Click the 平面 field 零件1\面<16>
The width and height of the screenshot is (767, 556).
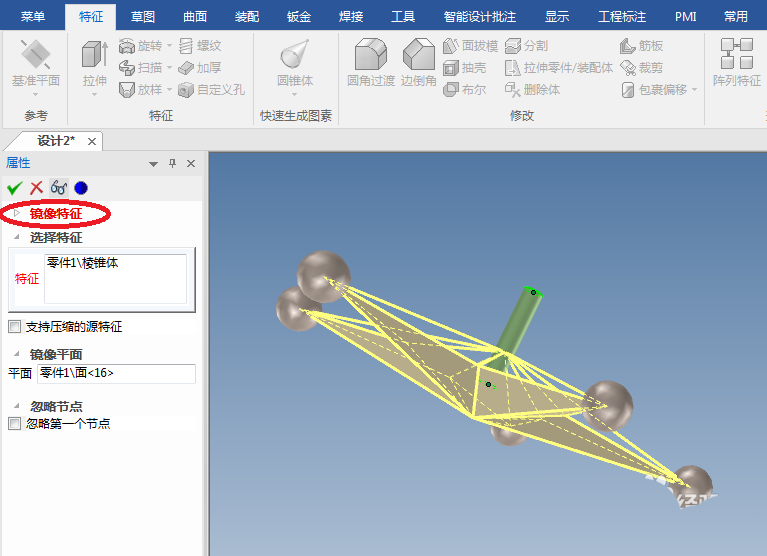tap(116, 373)
